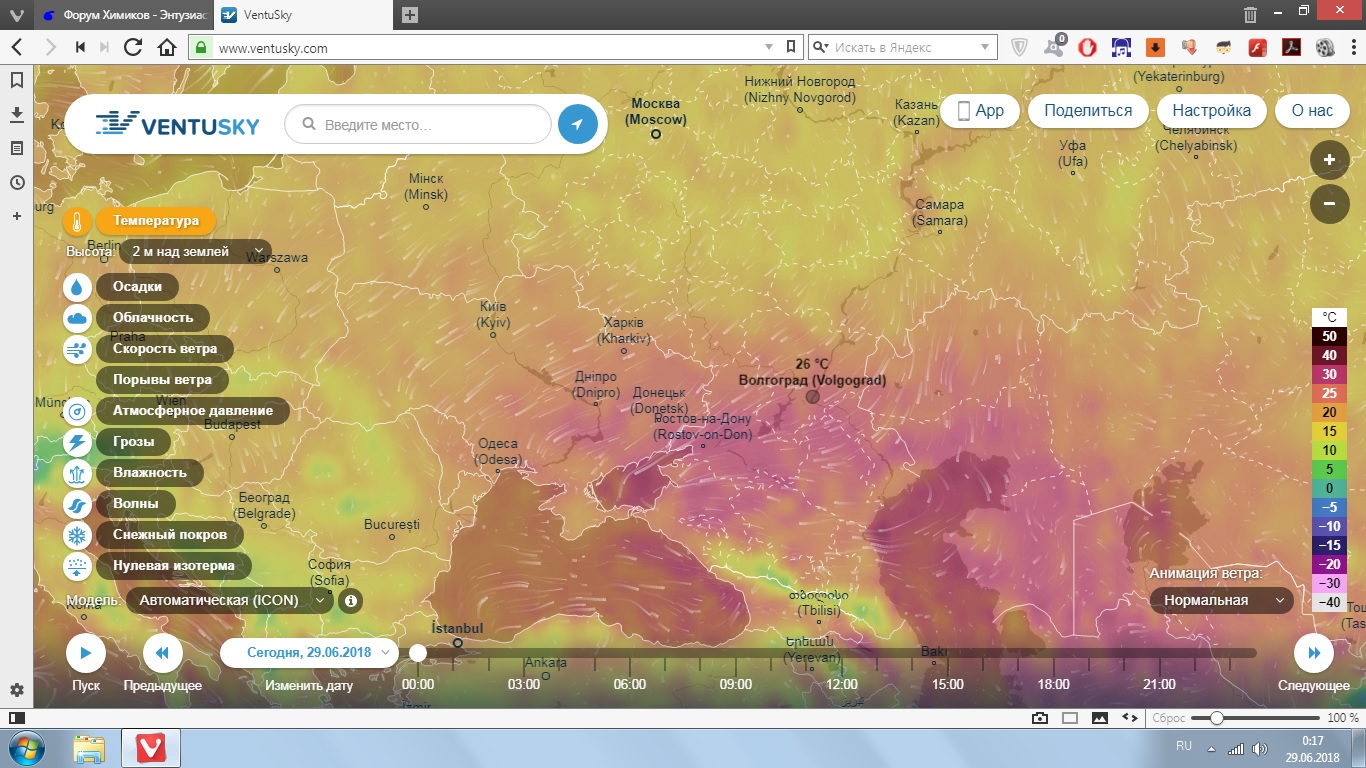Click the wind speed layer icon

coord(78,349)
